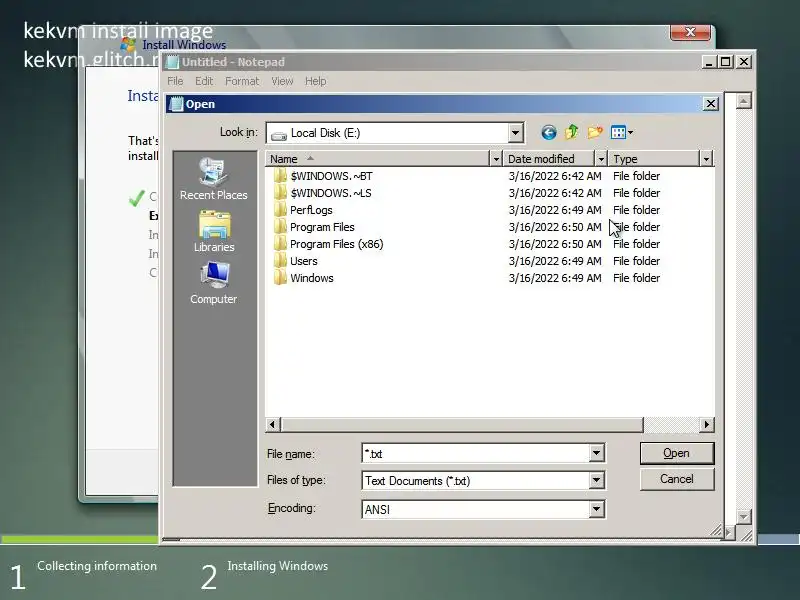Screen dimensions: 800x600
Task: Open Computer in the sidebar
Action: [x=214, y=284]
